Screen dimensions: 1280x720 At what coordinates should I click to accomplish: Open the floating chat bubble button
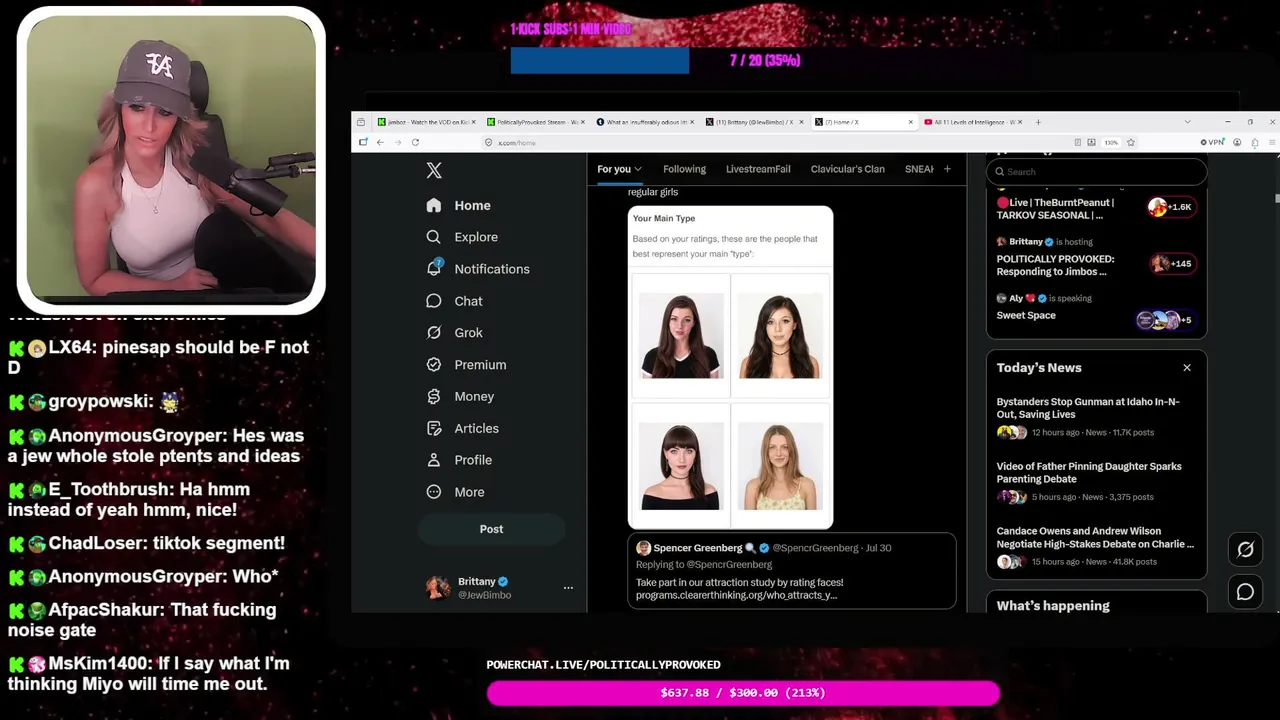click(x=1245, y=592)
